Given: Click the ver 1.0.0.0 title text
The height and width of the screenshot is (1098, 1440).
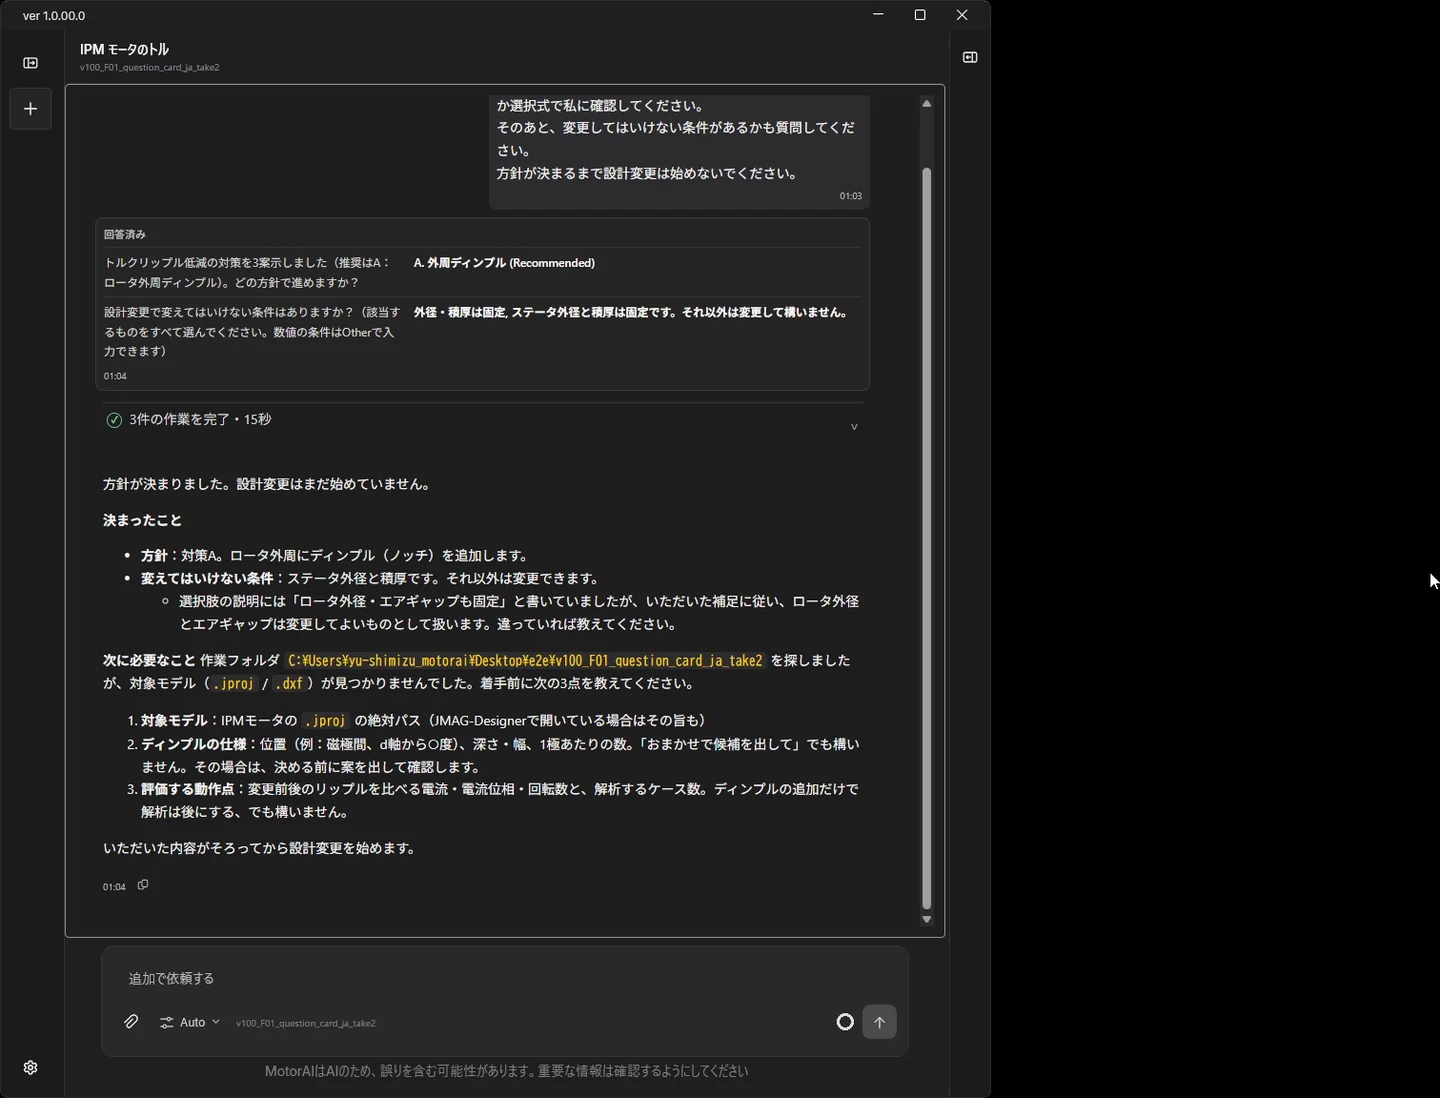Looking at the screenshot, I should pyautogui.click(x=54, y=16).
